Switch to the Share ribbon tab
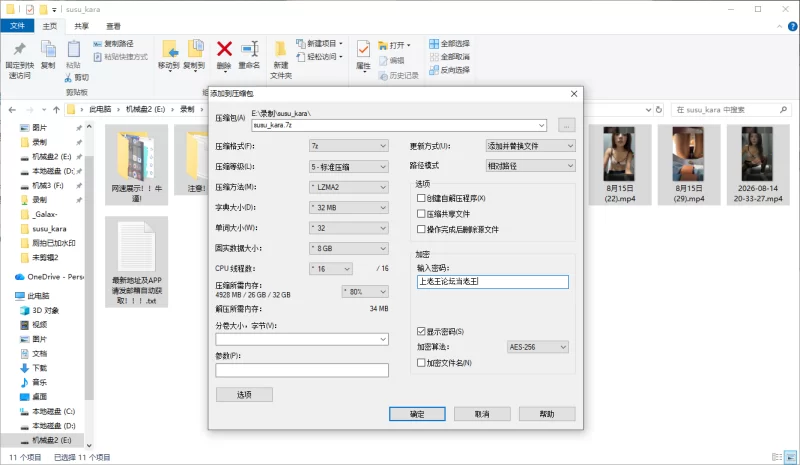Viewport: 800px width, 465px height. 81,26
